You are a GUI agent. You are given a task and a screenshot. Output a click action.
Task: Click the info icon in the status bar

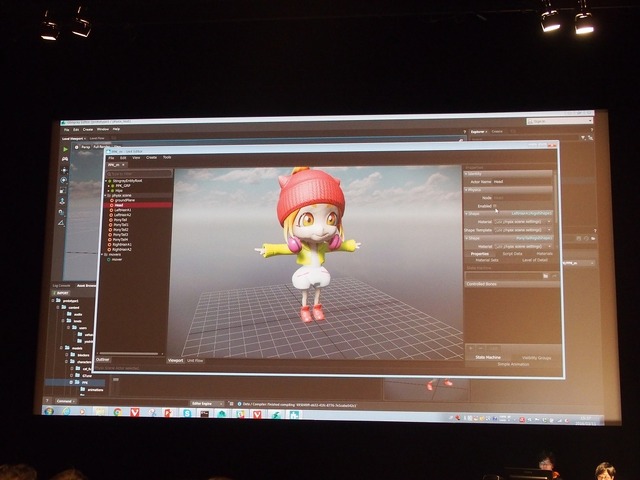click(x=240, y=404)
